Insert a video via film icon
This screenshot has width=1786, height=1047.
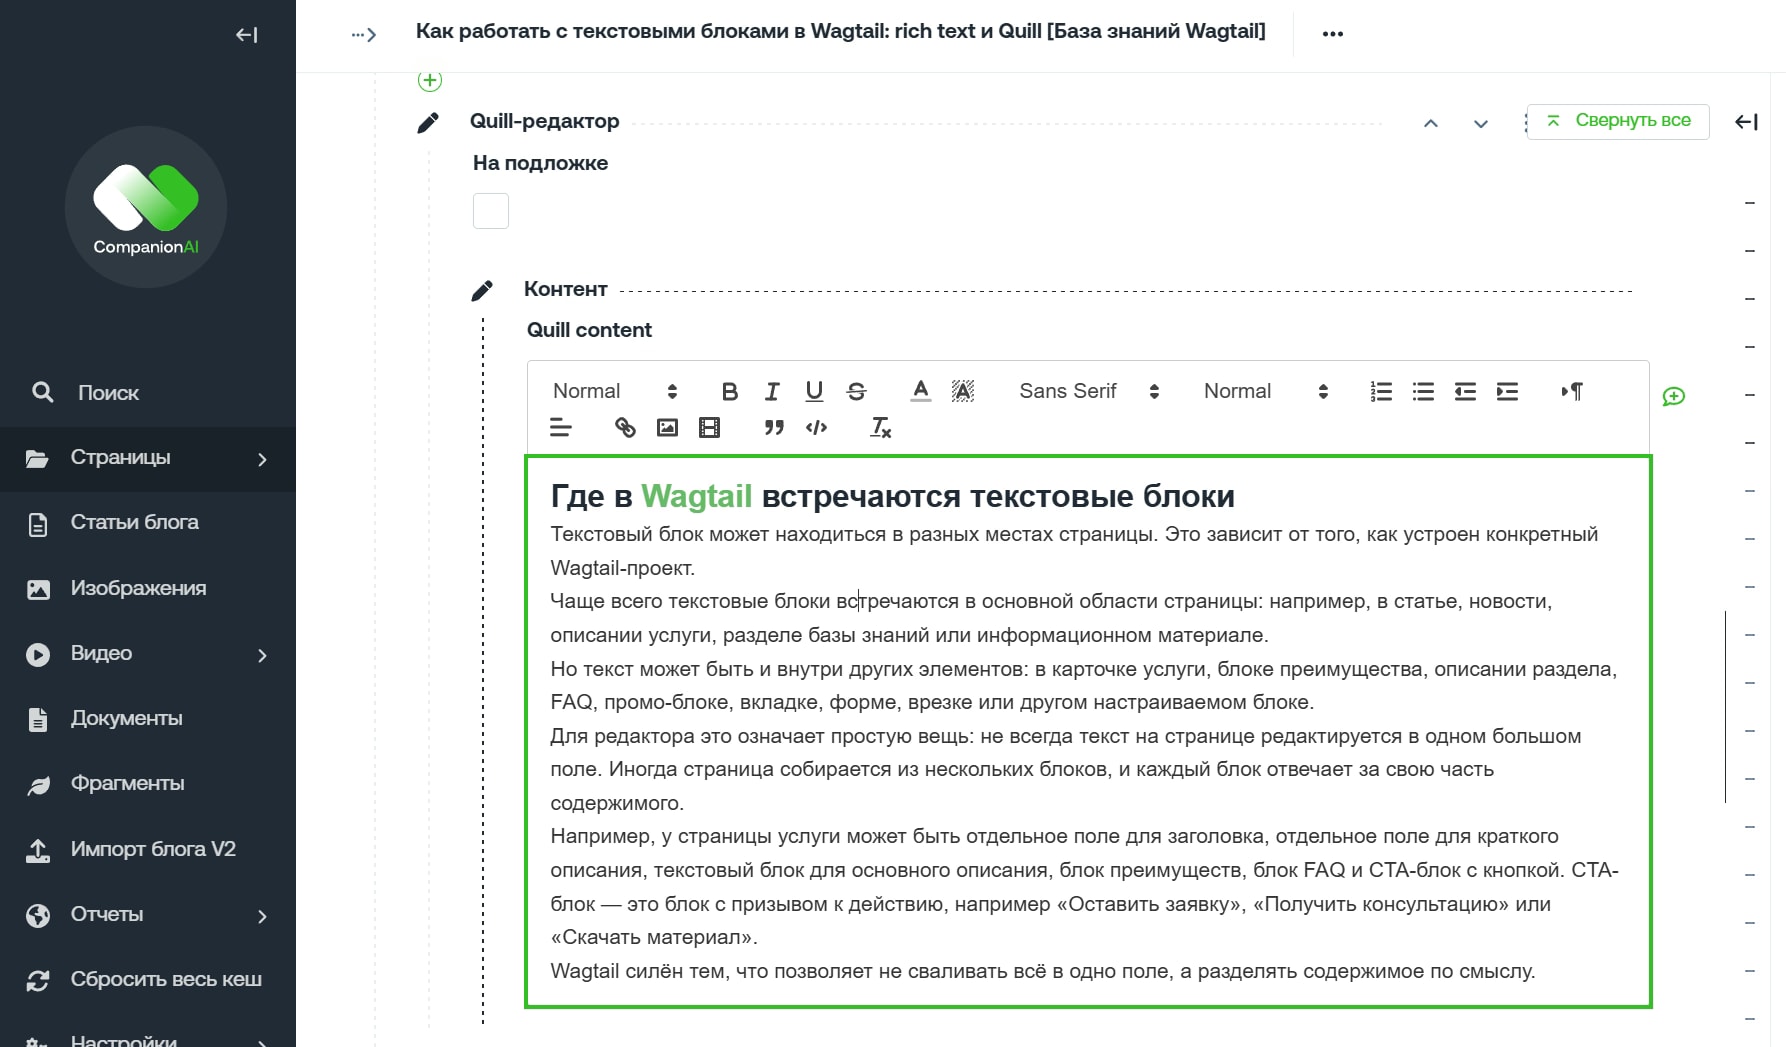pos(709,428)
